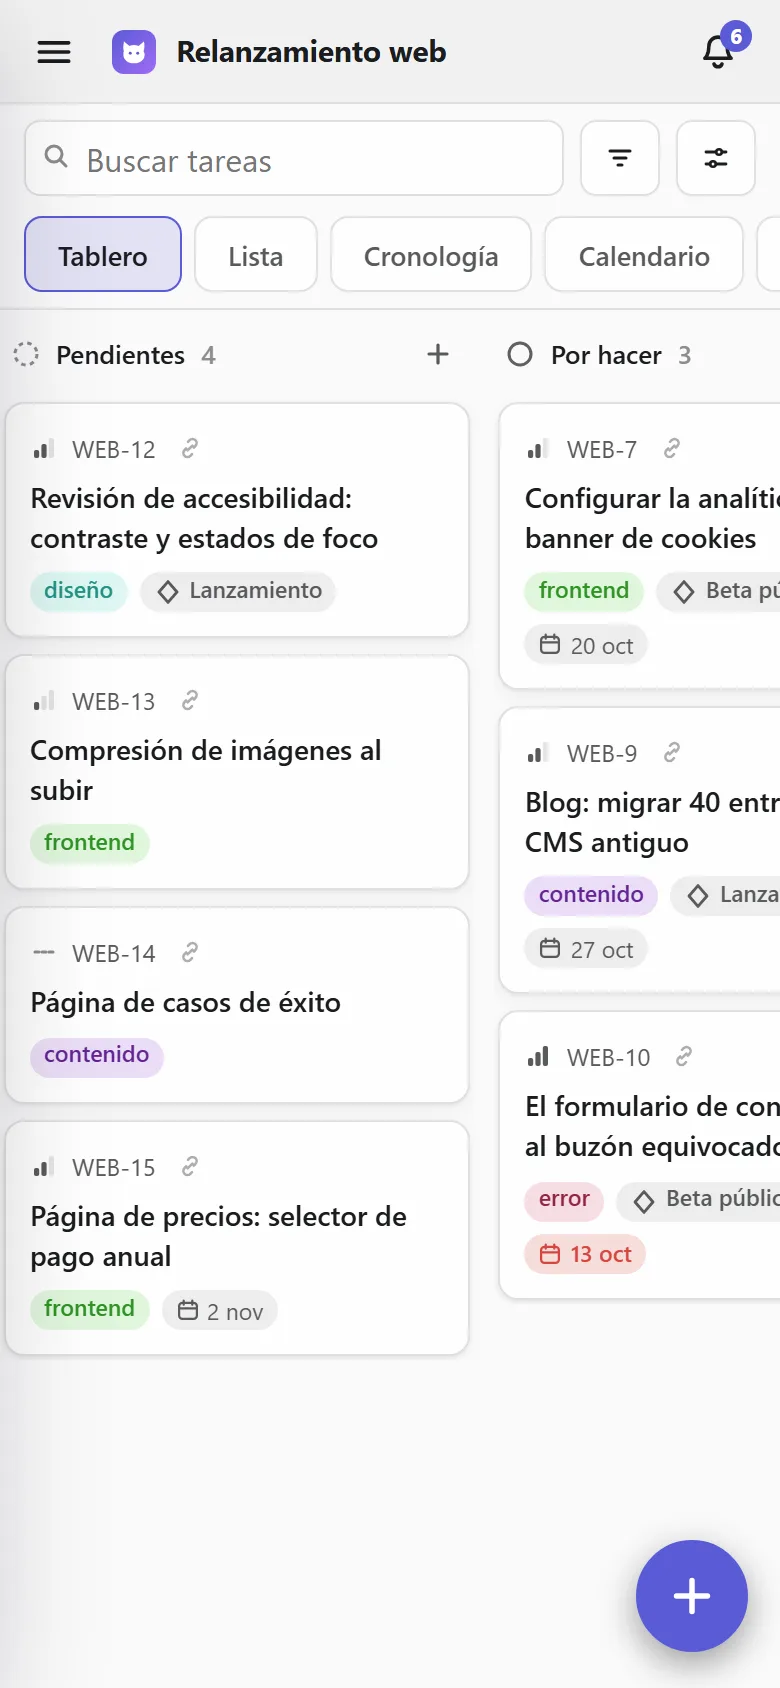780x1688 pixels.
Task: Click the Pendientes dashed status icon
Action: tap(26, 354)
